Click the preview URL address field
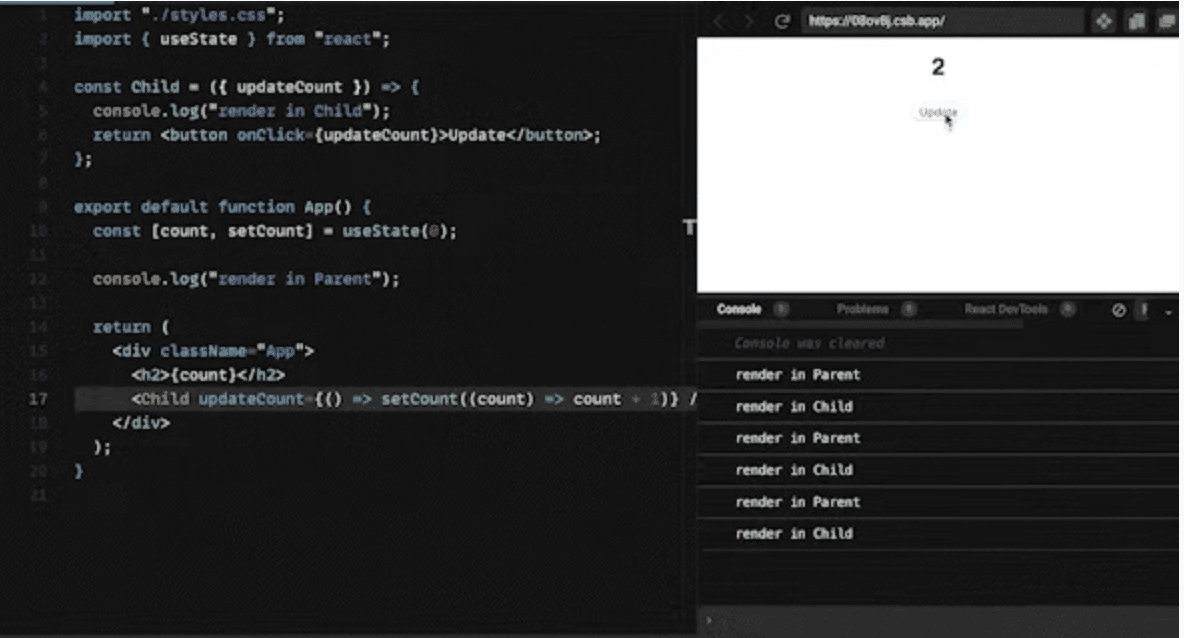 (940, 21)
